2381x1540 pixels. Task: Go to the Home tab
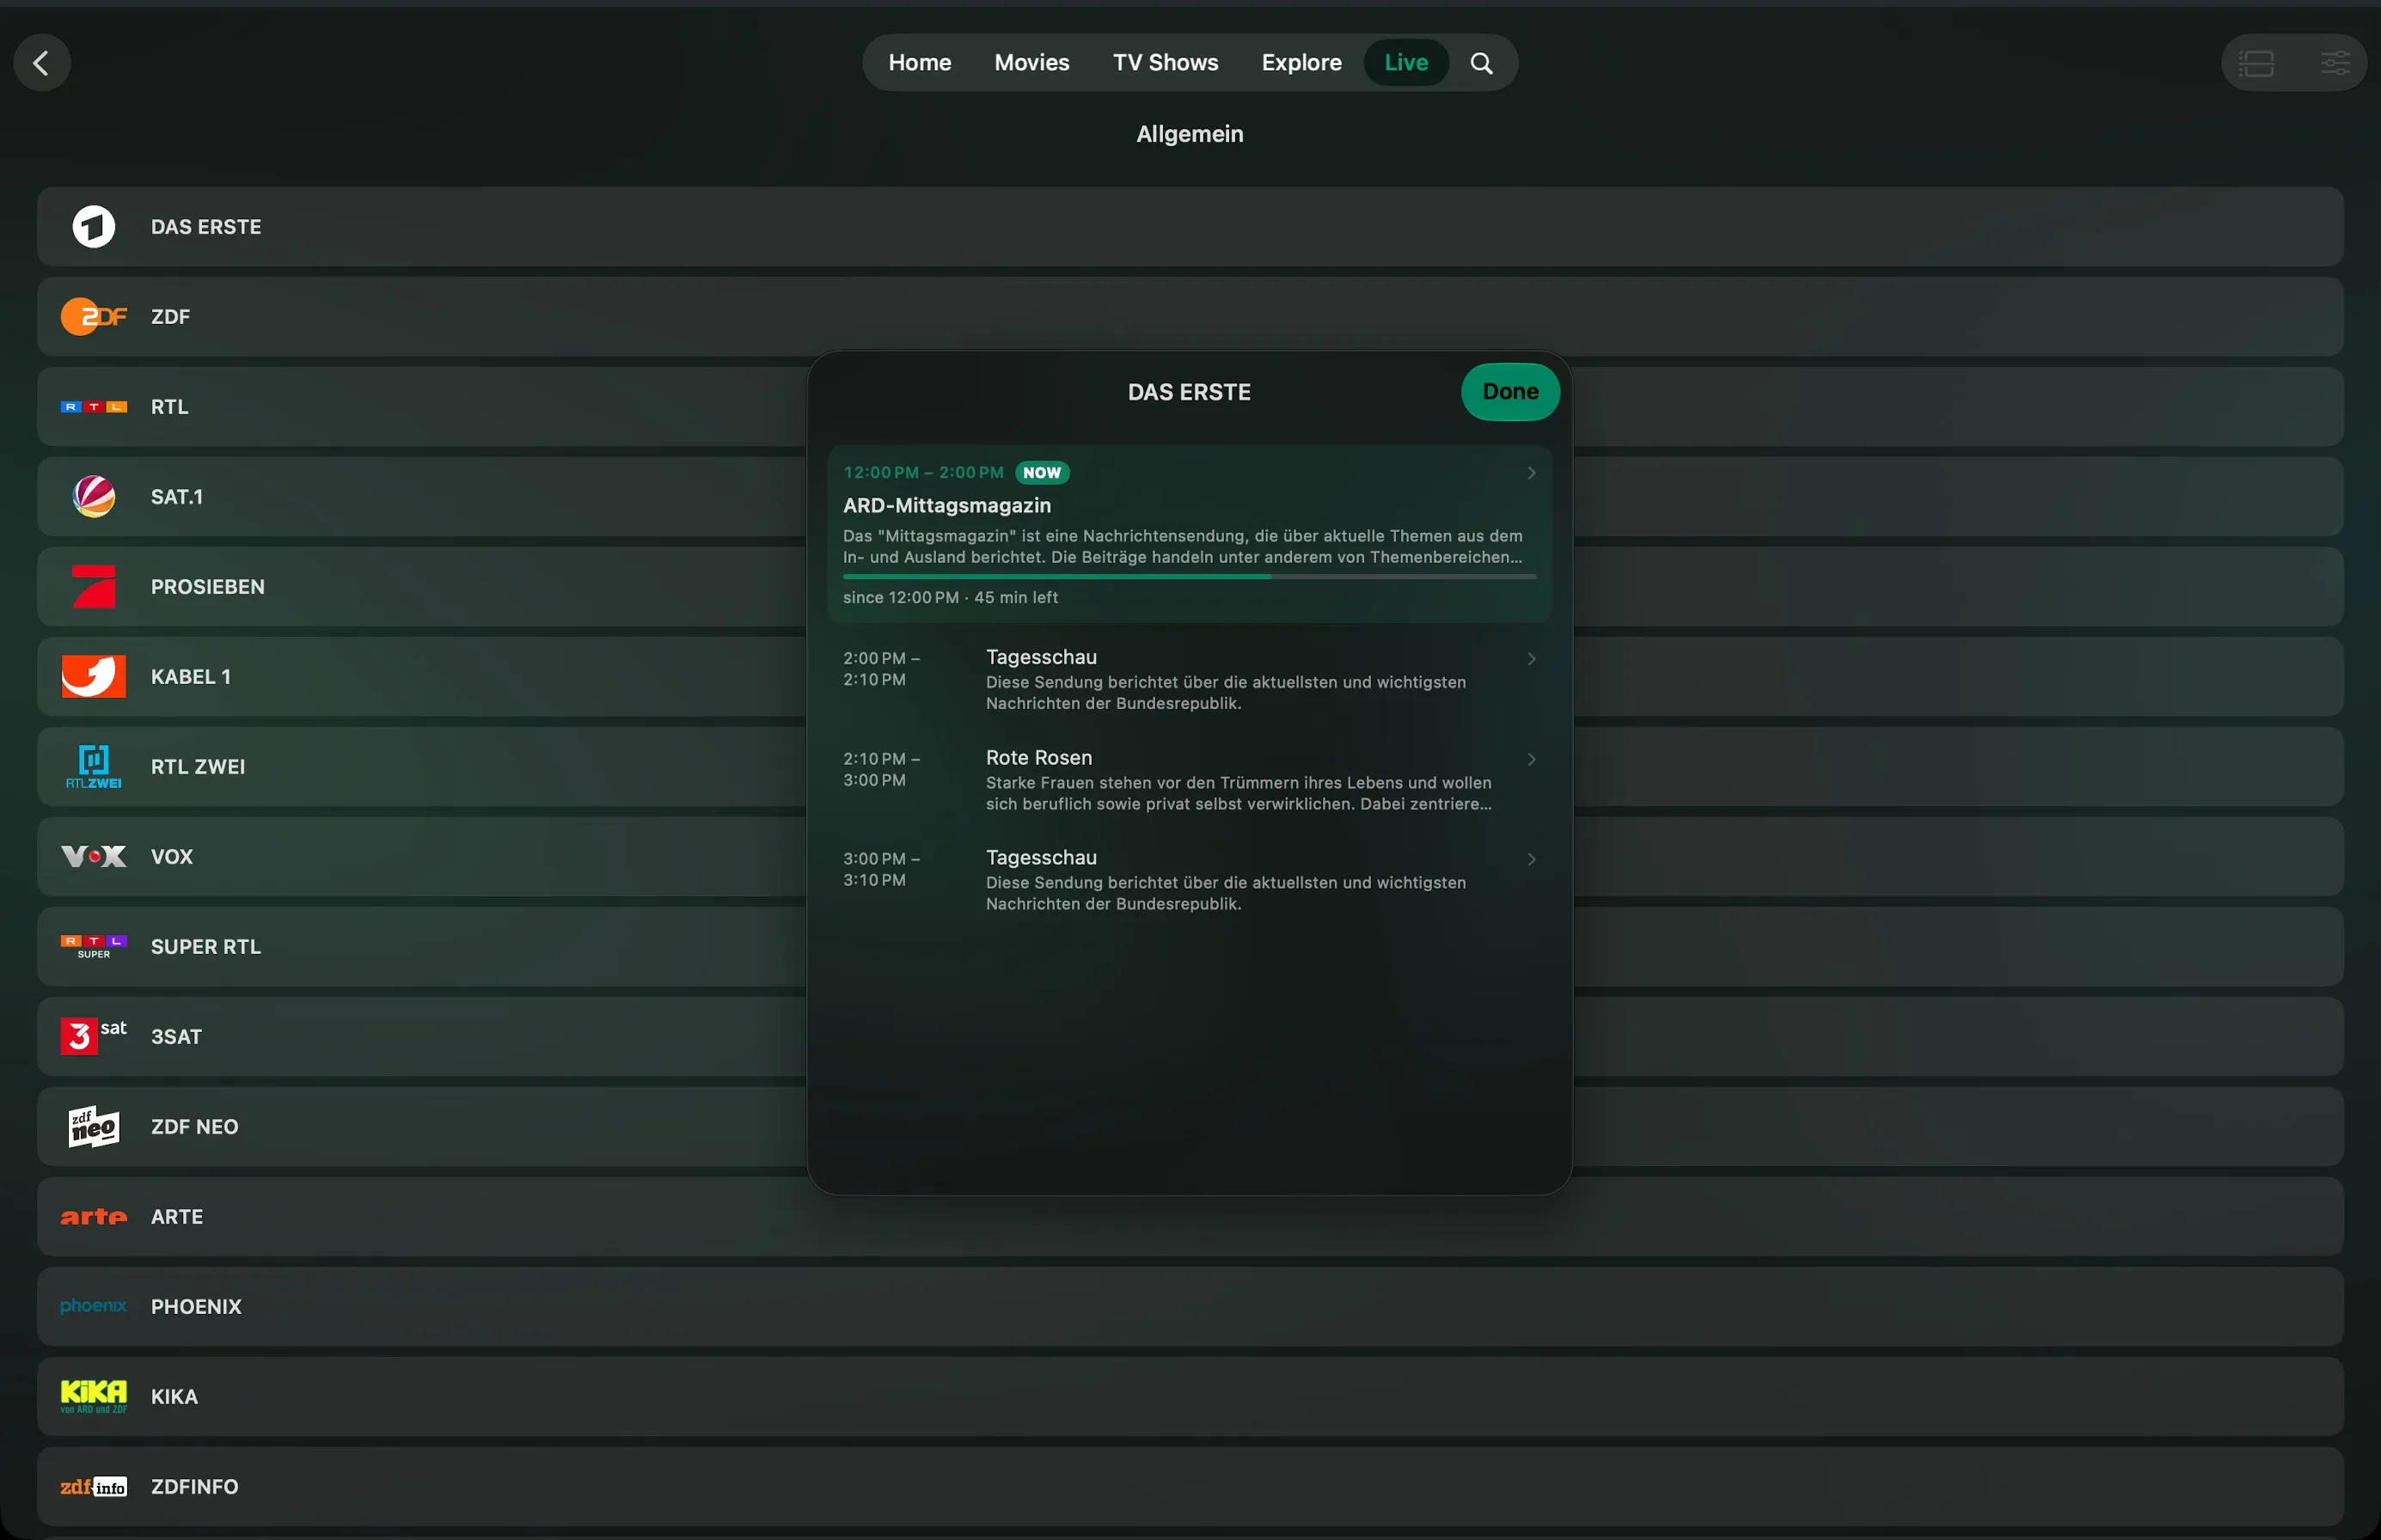[x=920, y=63]
